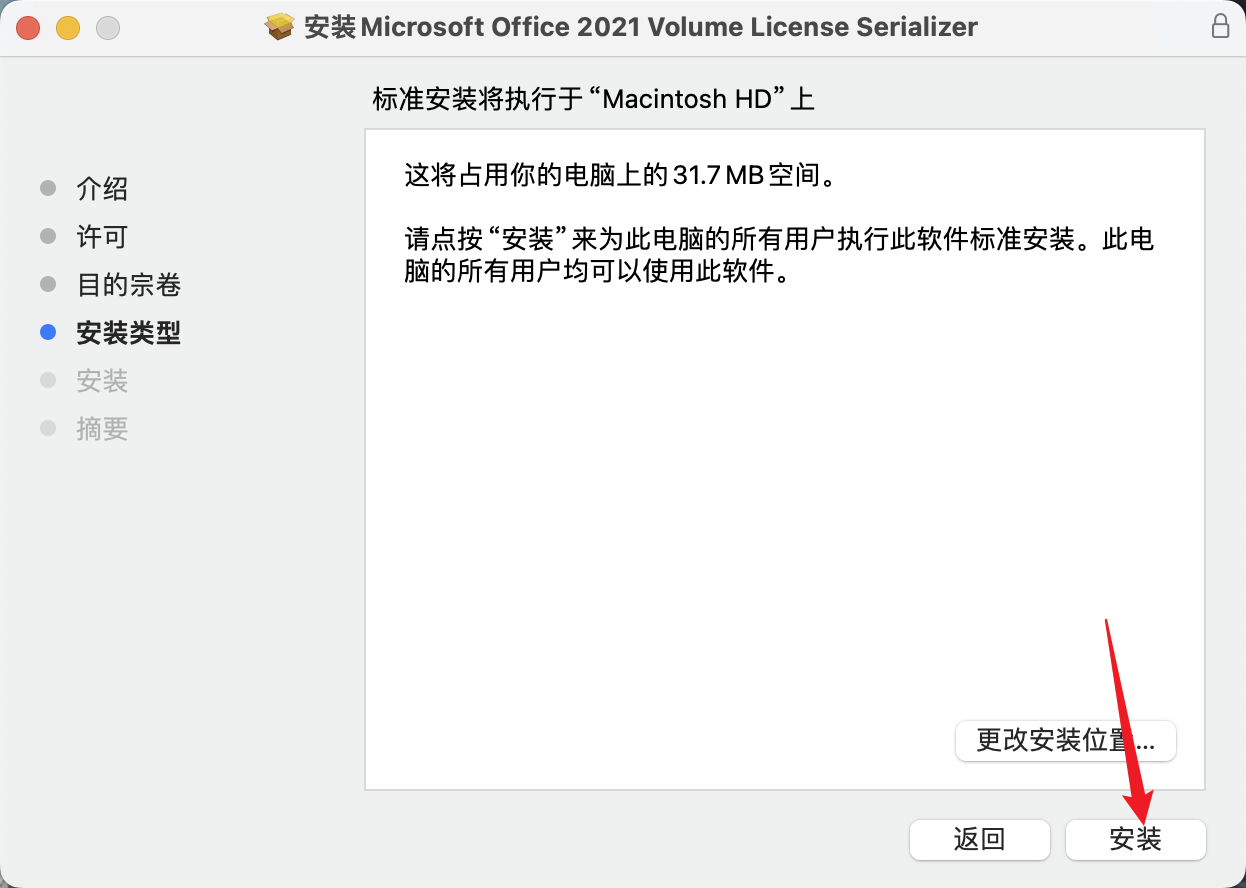Open 更改安装位置… options

(1066, 741)
